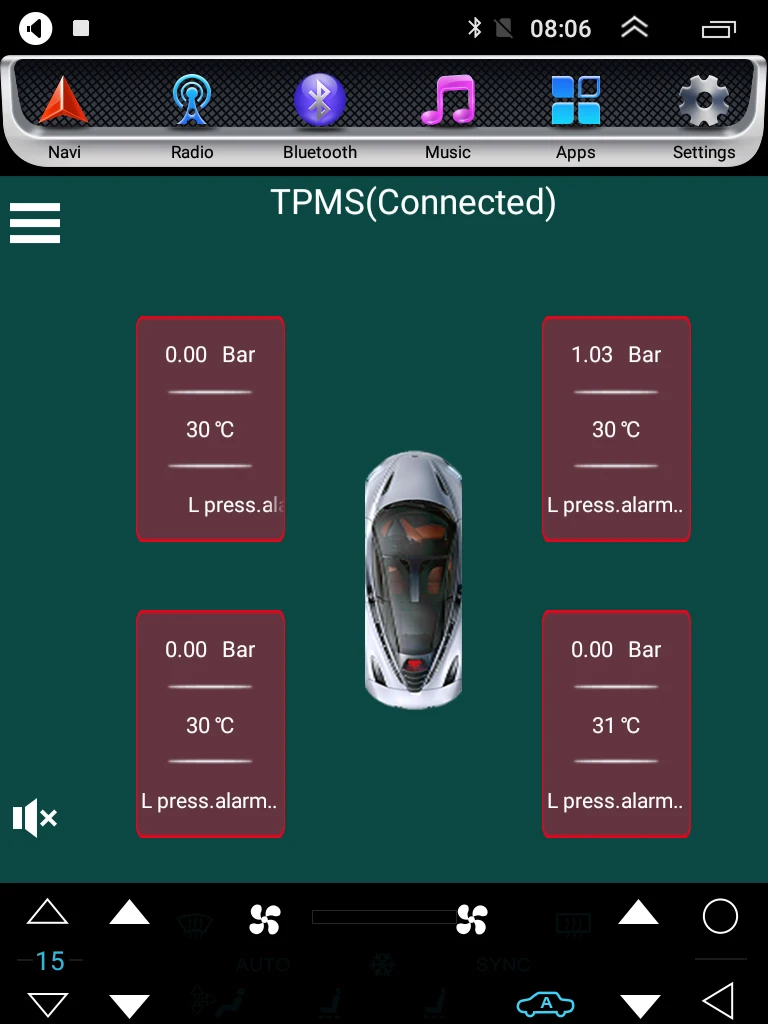768x1024 pixels.
Task: Tap the muted speaker alarm icon
Action: (35, 817)
